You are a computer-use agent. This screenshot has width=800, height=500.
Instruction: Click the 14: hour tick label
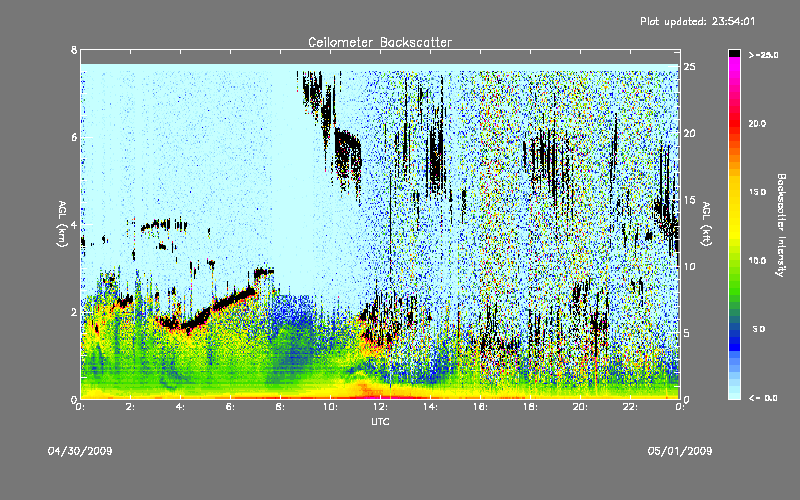click(430, 407)
